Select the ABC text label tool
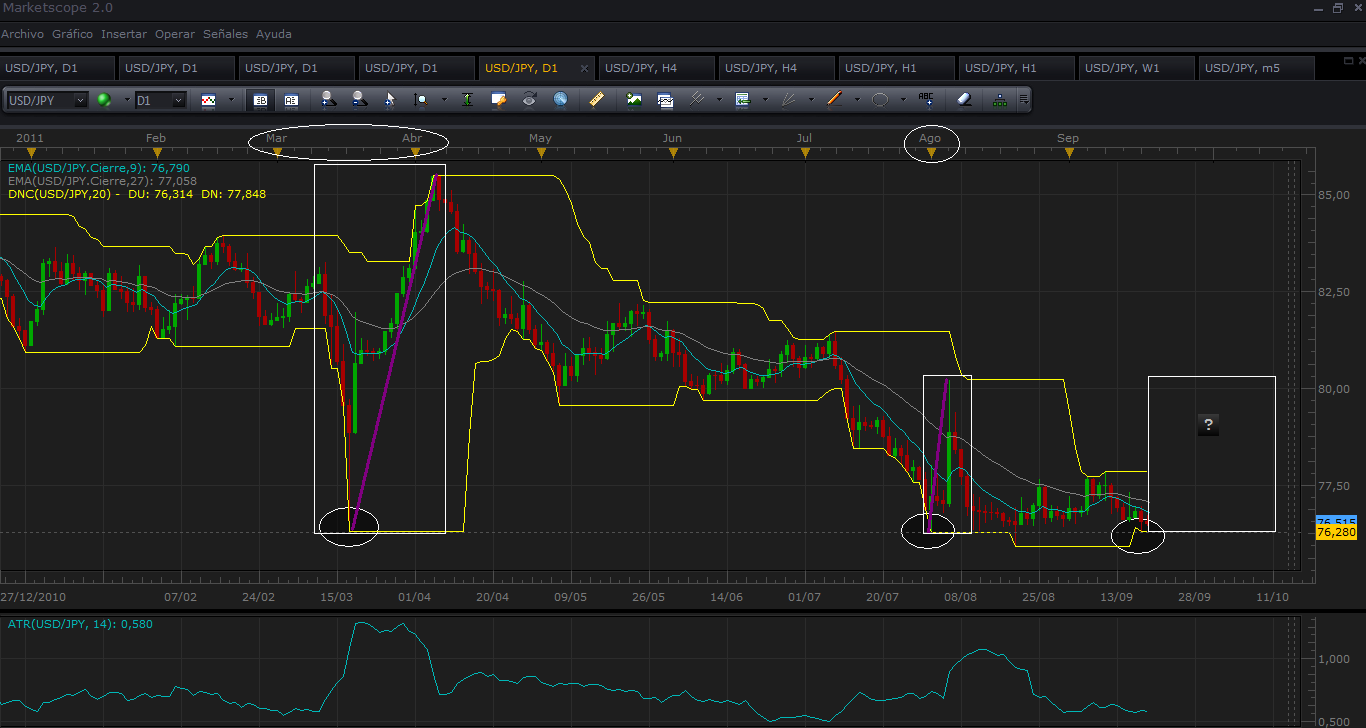The width and height of the screenshot is (1366, 728). (926, 100)
